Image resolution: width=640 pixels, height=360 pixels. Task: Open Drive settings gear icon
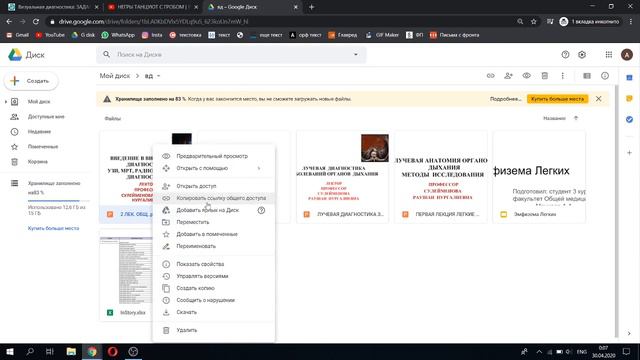coord(582,55)
